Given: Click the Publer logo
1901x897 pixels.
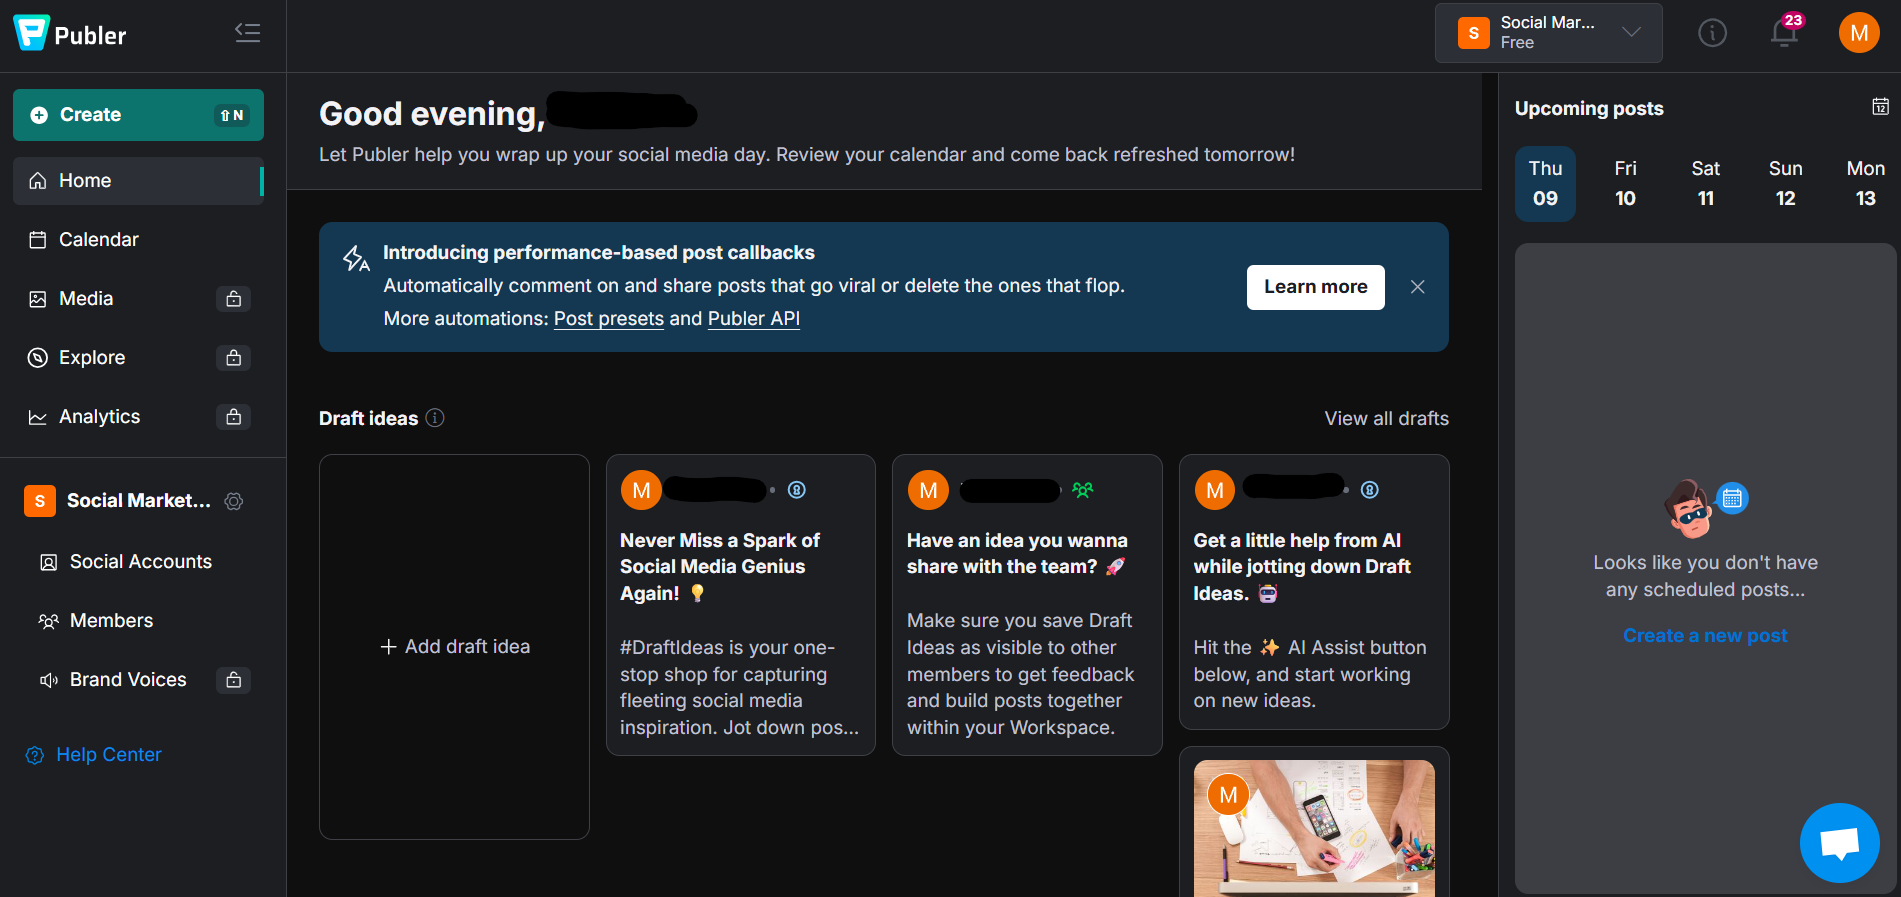Looking at the screenshot, I should click(70, 35).
